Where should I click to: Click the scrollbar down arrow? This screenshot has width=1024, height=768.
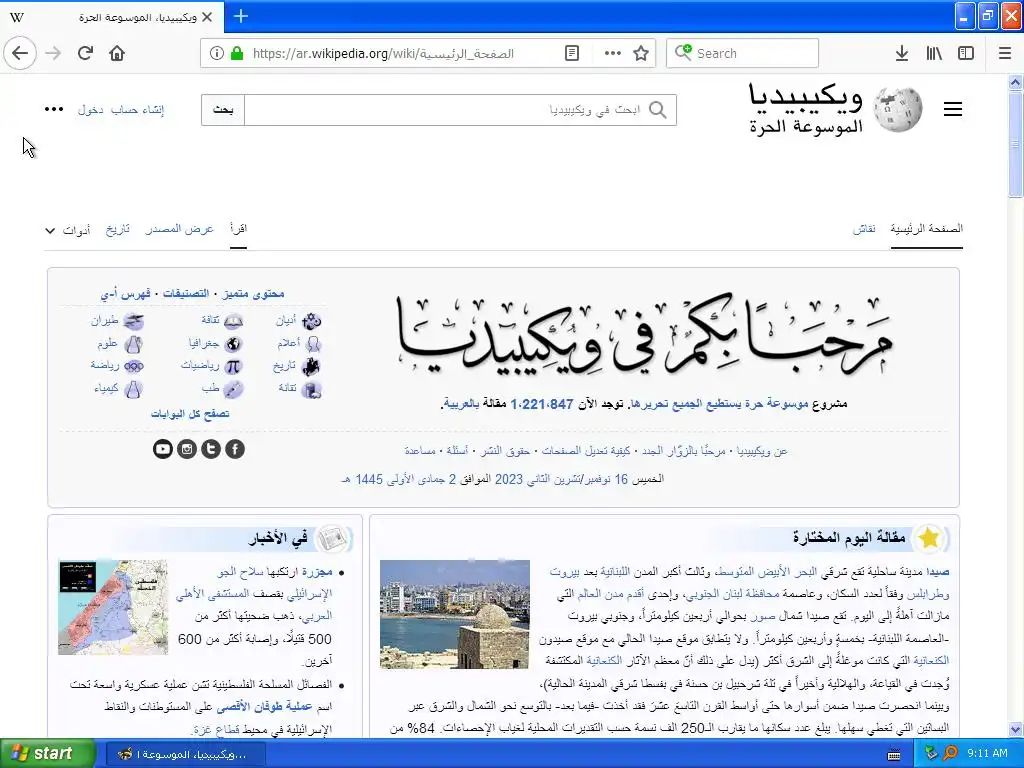coord(1015,729)
